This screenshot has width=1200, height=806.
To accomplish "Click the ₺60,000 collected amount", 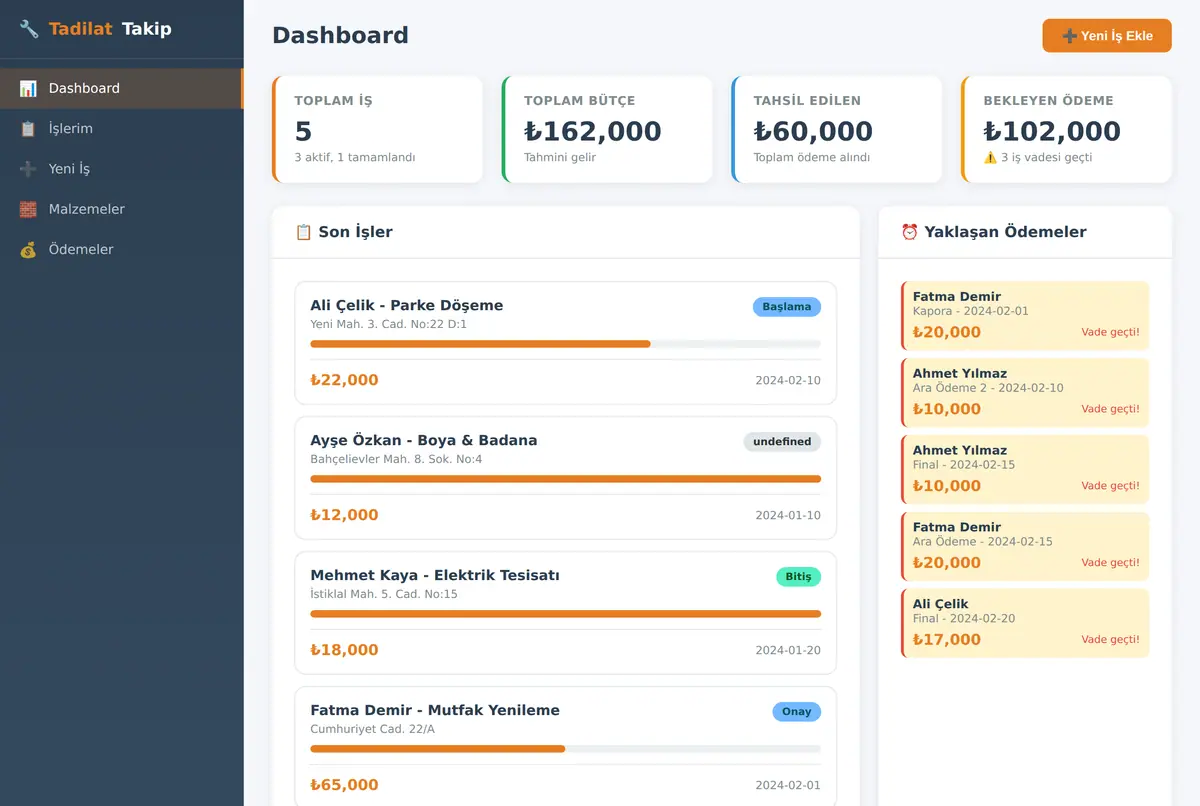I will [813, 131].
